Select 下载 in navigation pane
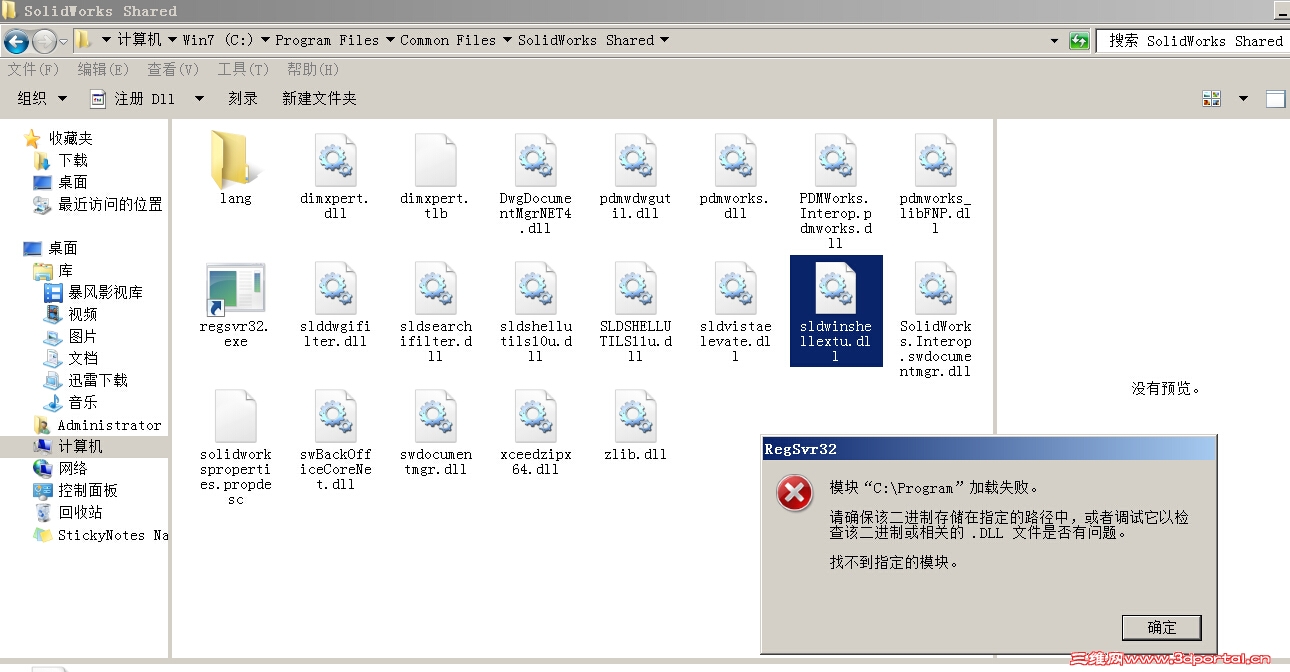1290x672 pixels. tap(73, 160)
